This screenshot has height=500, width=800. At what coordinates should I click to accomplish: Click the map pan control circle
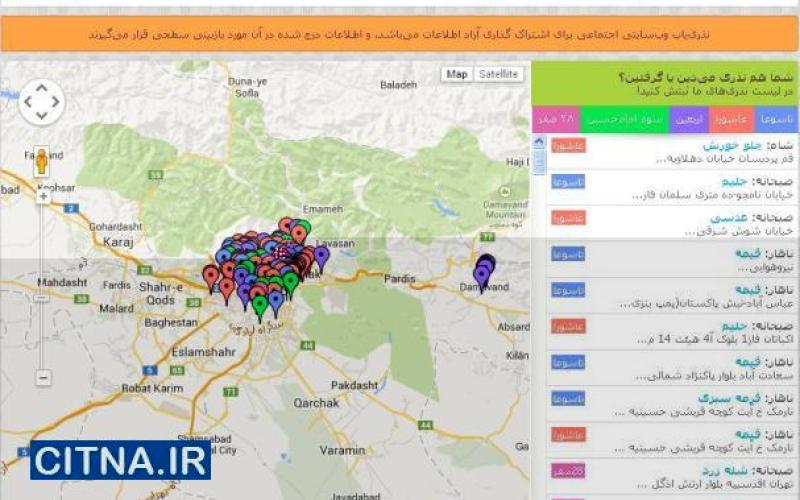[x=41, y=102]
